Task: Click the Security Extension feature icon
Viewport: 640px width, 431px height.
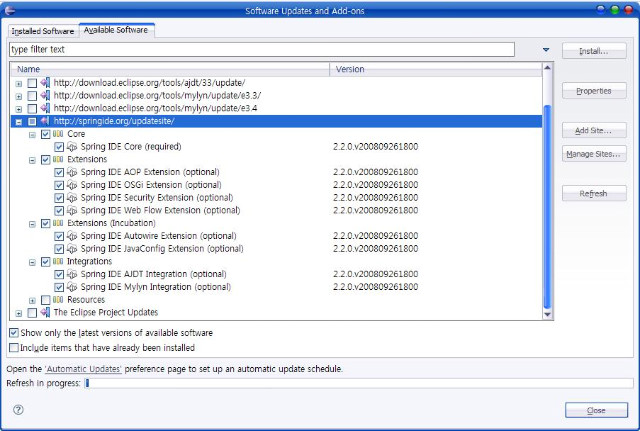Action: [72, 198]
